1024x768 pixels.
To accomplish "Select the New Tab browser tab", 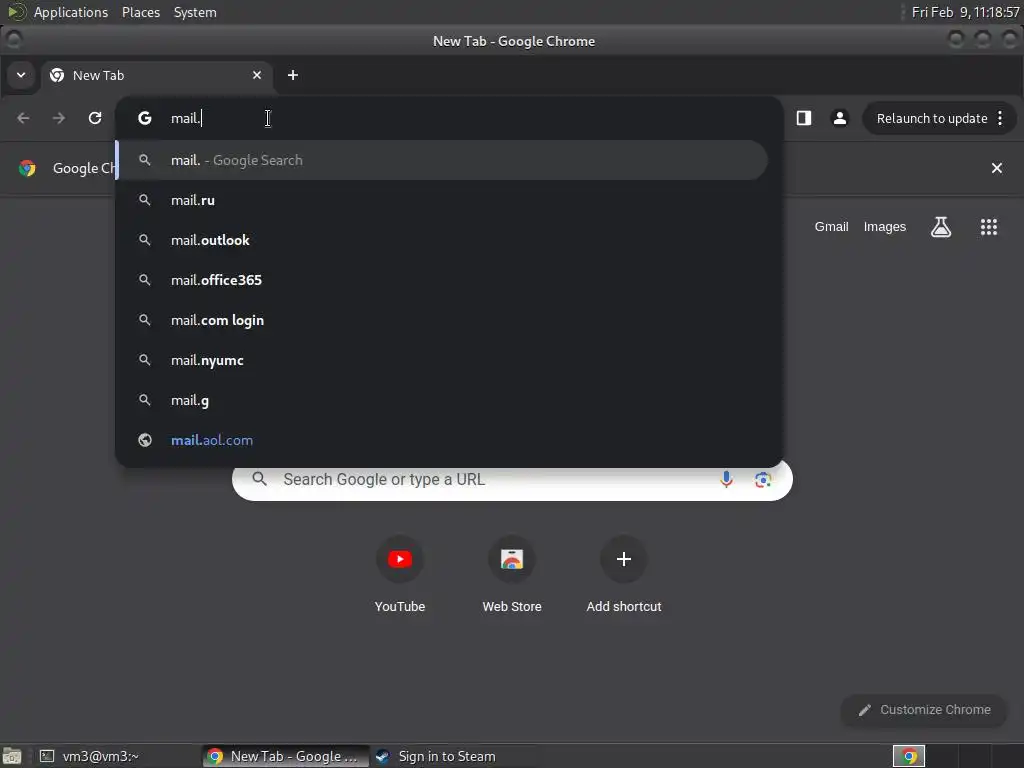I will click(155, 75).
